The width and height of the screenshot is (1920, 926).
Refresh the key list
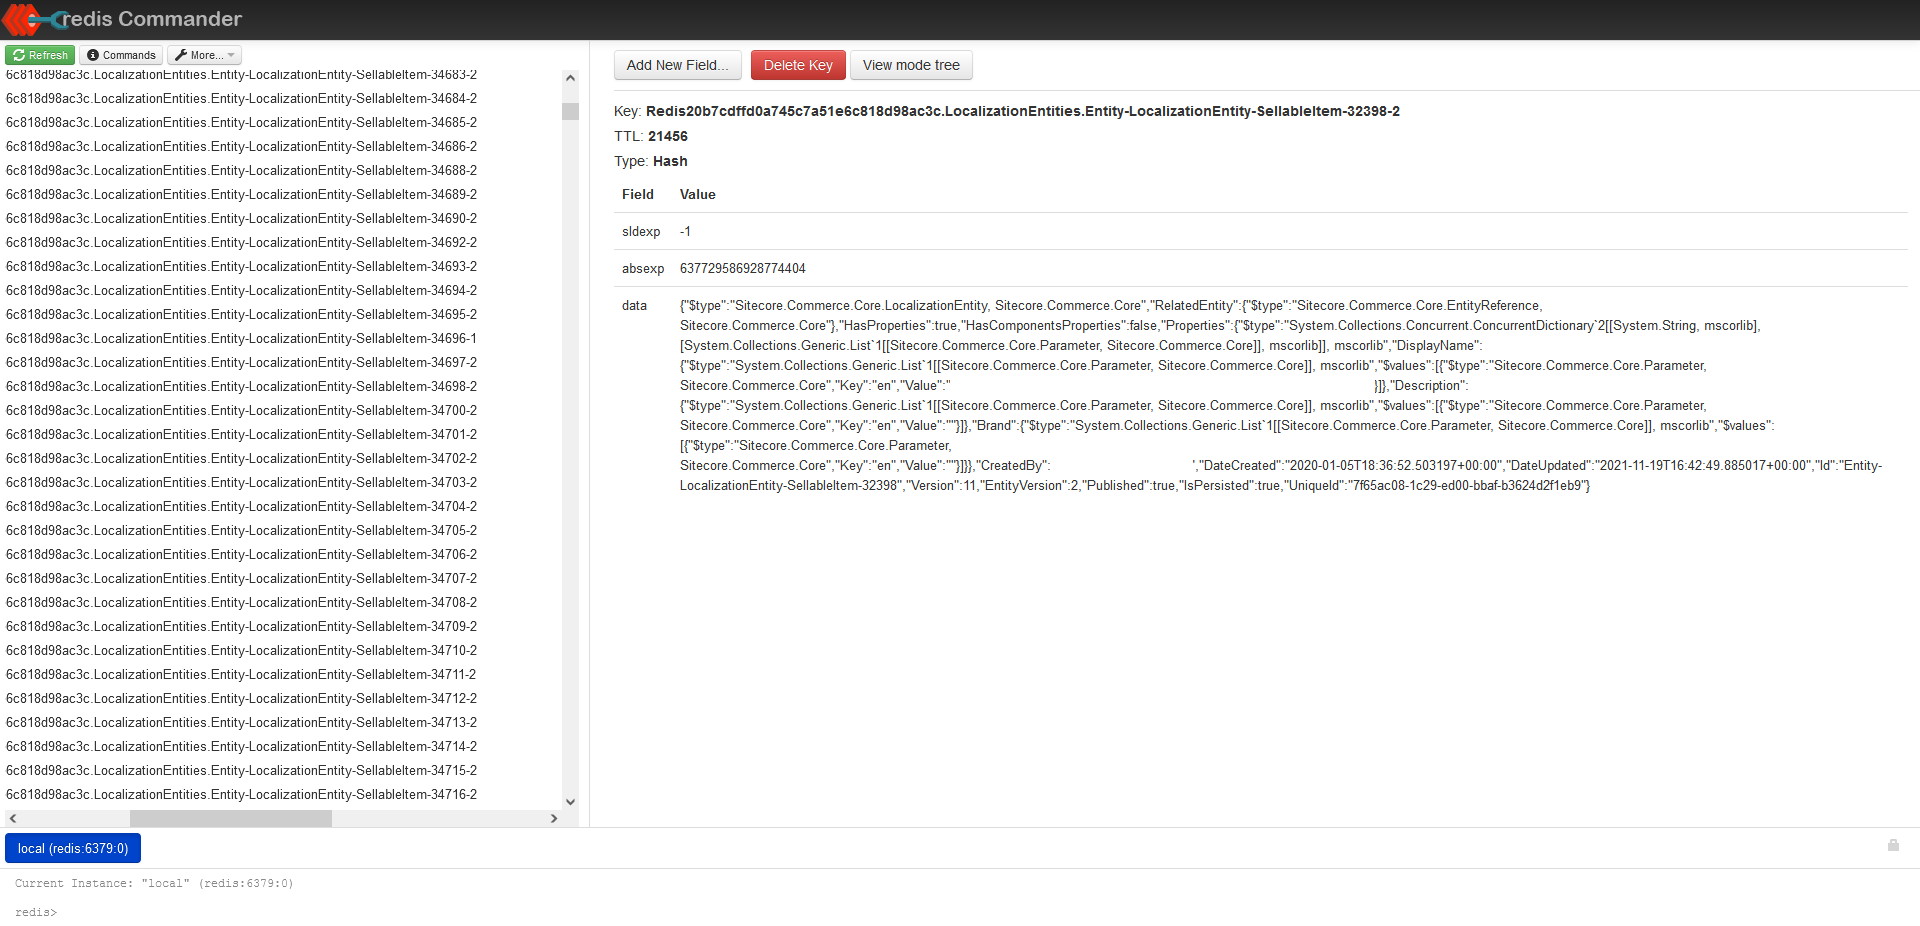point(40,55)
